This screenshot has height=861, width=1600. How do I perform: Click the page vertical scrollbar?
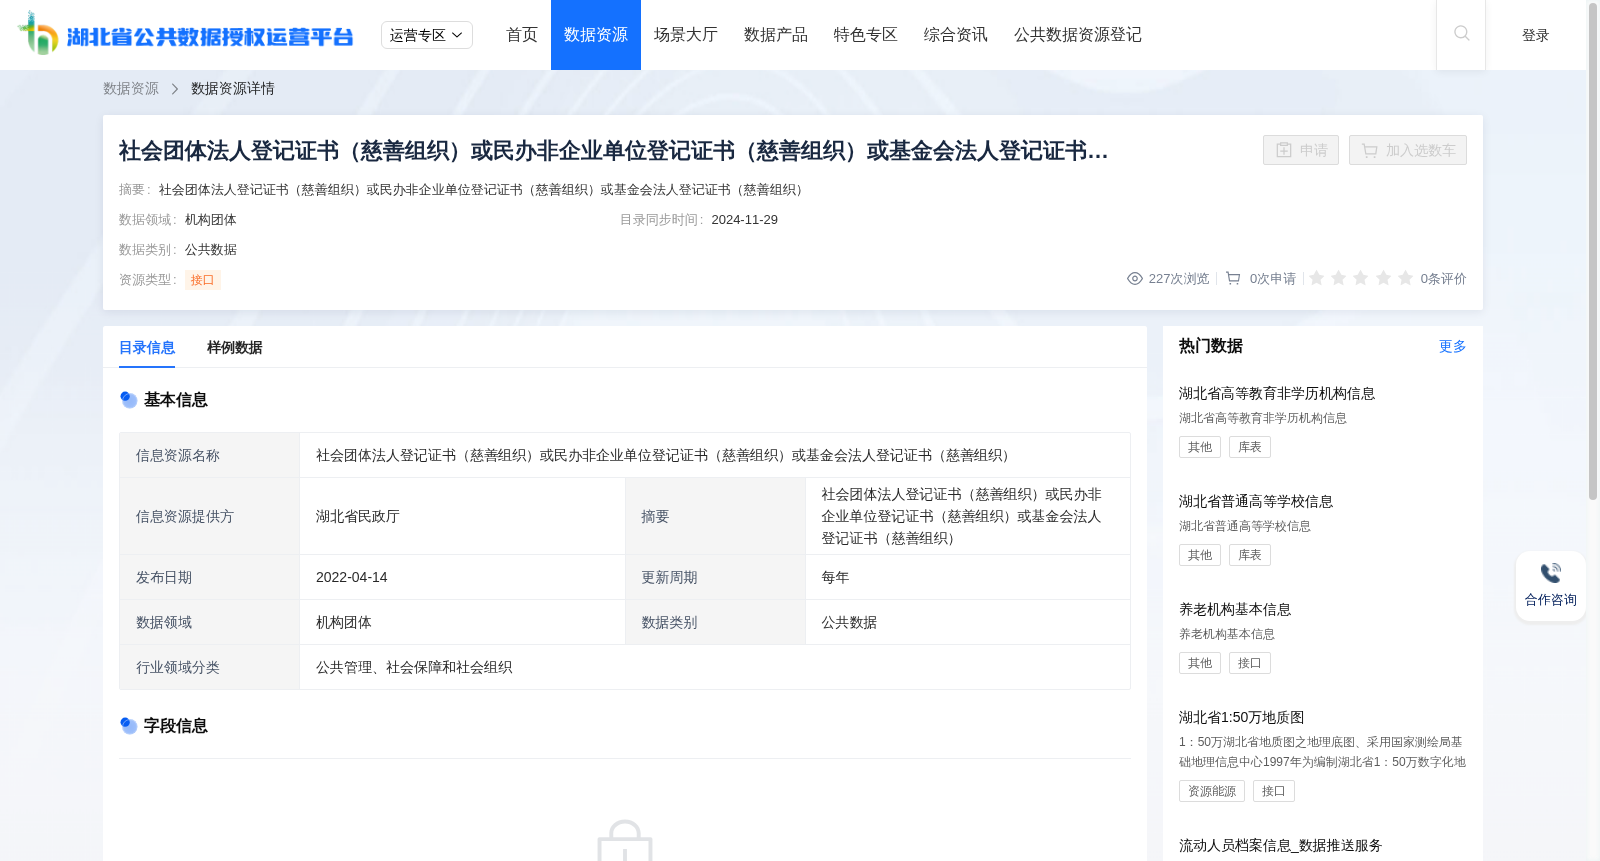click(1593, 250)
